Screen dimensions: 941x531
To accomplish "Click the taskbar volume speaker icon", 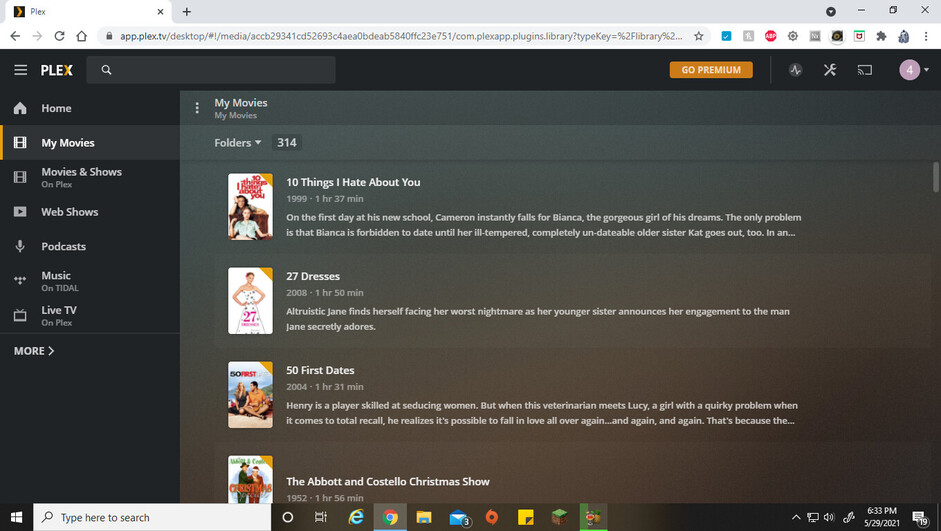I will pos(829,517).
